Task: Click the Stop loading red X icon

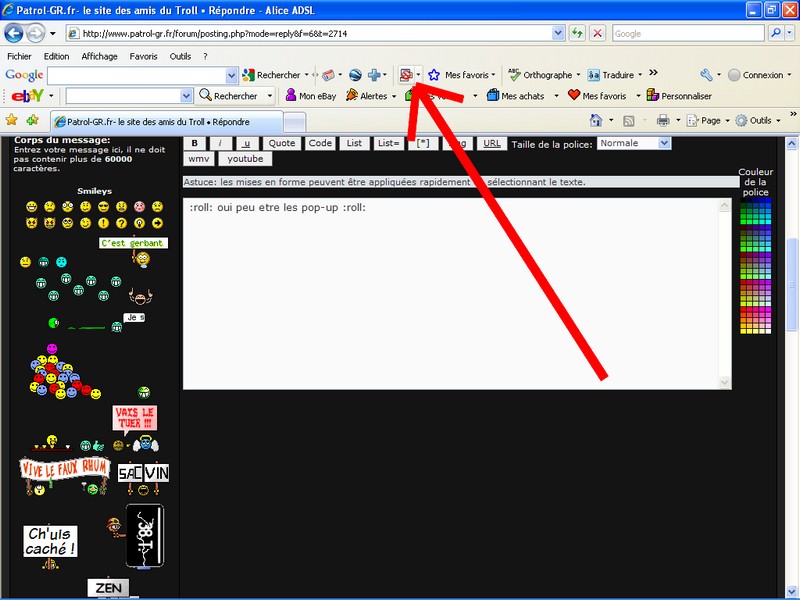Action: [597, 33]
